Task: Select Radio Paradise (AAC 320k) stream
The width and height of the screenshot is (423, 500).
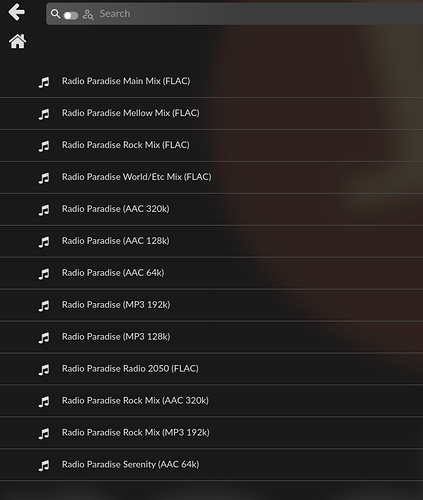Action: pyautogui.click(x=211, y=209)
